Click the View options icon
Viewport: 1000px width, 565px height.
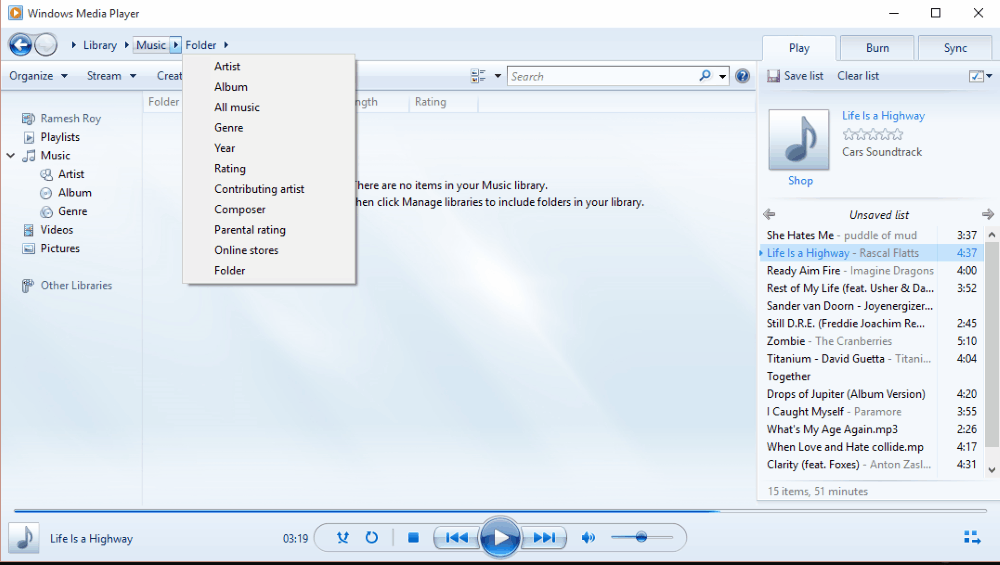pyautogui.click(x=478, y=76)
